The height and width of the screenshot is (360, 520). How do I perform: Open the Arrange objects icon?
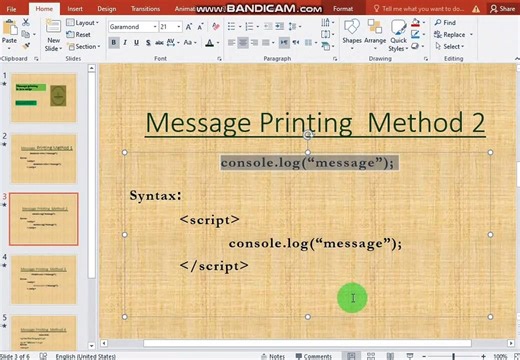pos(375,27)
